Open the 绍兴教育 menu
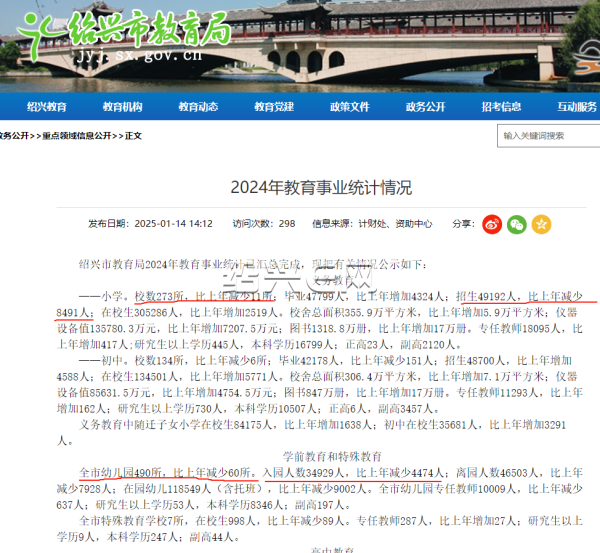Image resolution: width=600 pixels, height=553 pixels. [x=47, y=106]
